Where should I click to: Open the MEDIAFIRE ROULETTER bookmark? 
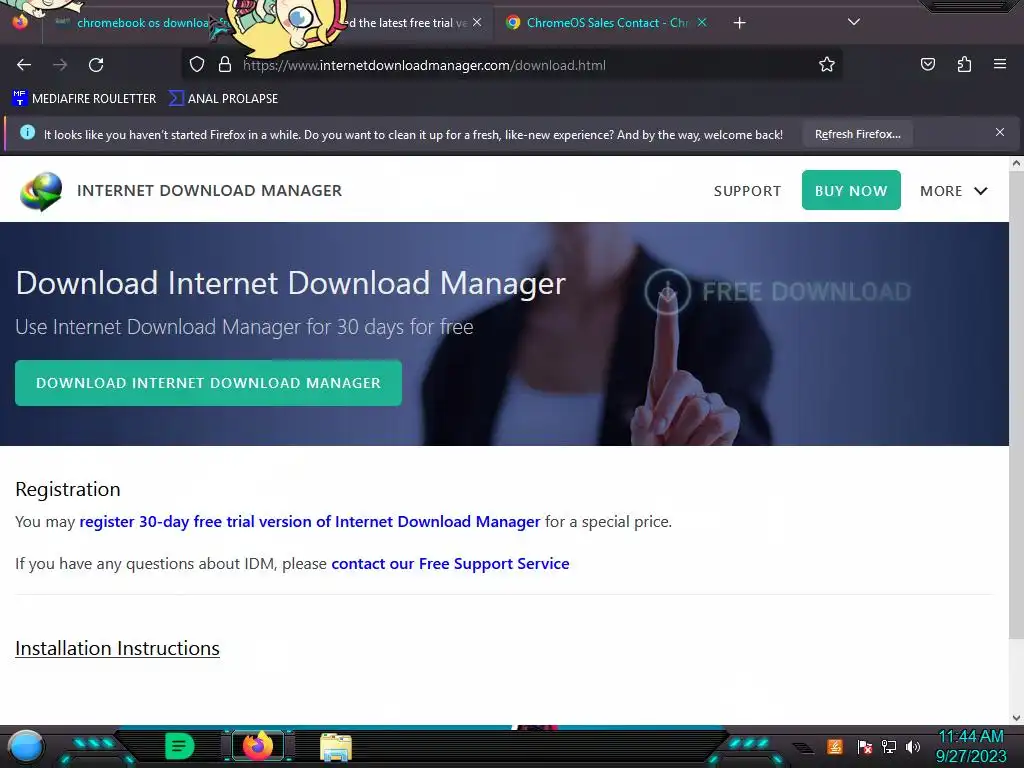[x=84, y=99]
